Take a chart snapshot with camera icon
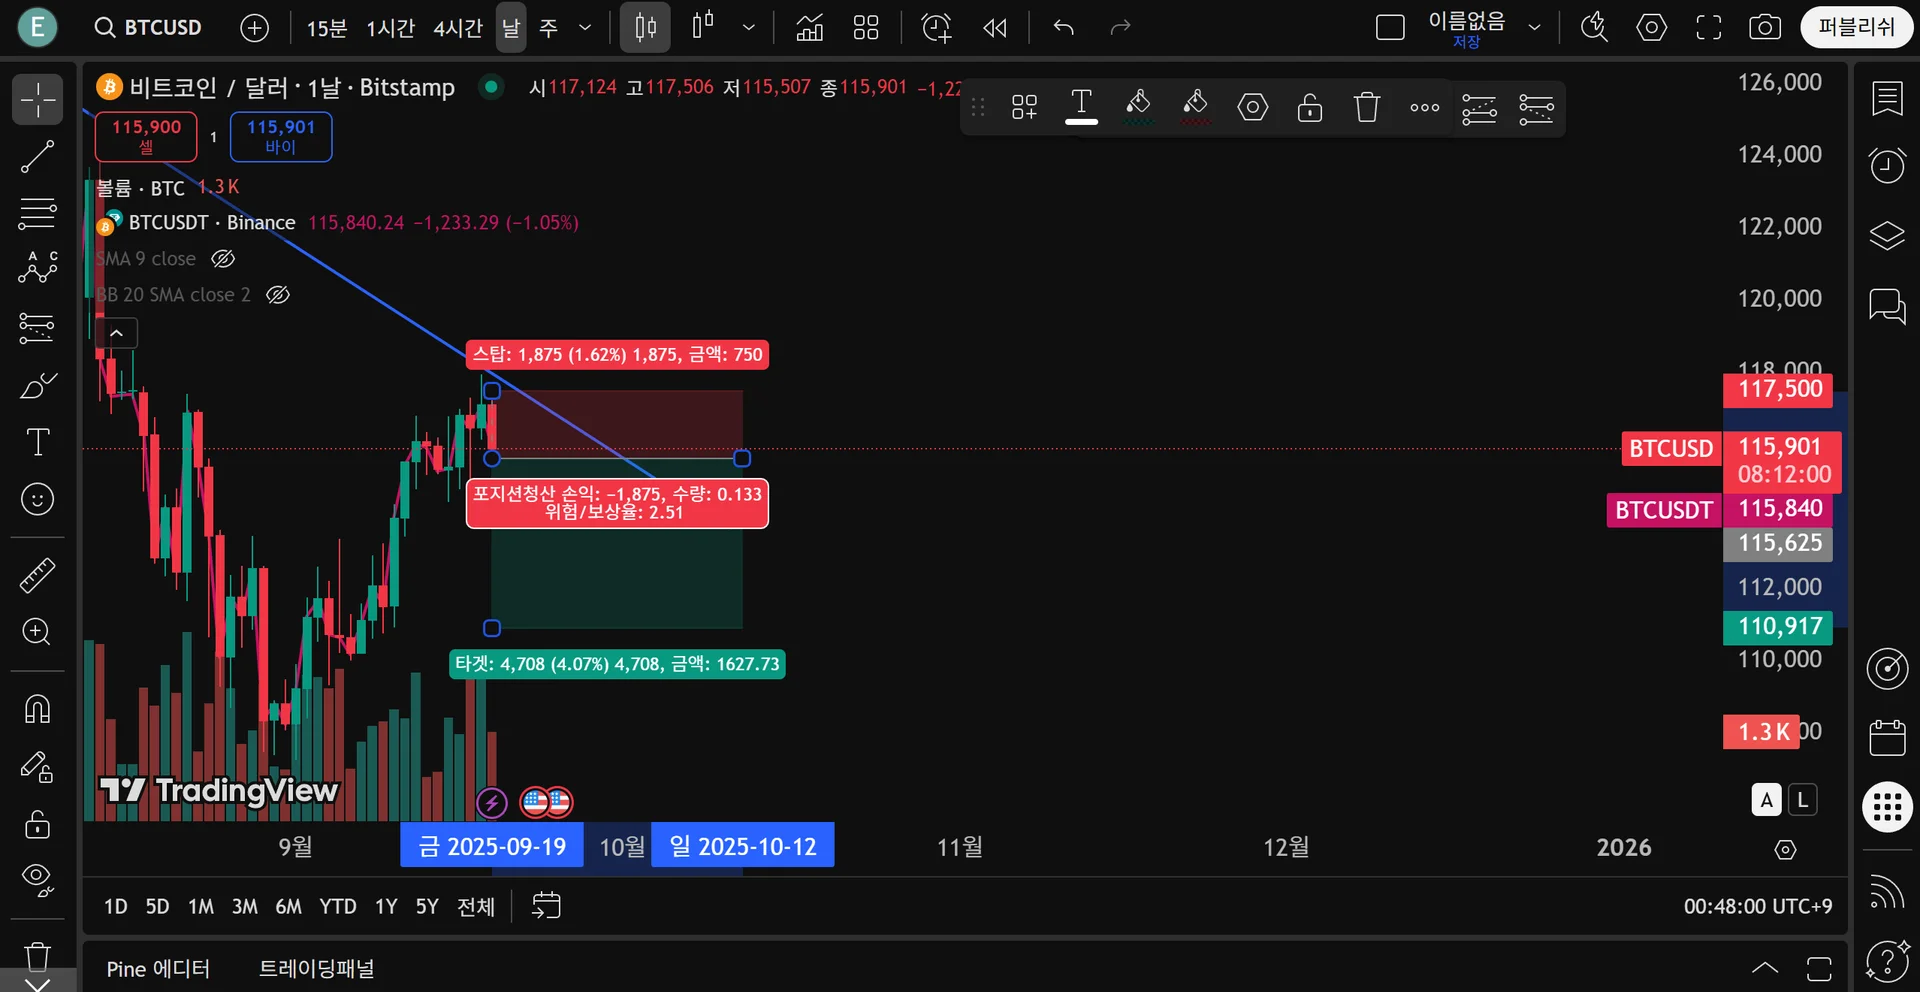1920x992 pixels. click(x=1765, y=28)
